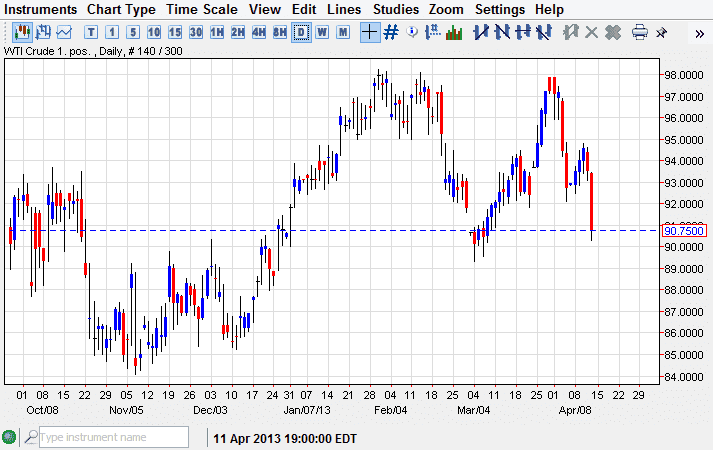Click the Type instrument name field
Viewport: 713px width, 450px height.
[114, 437]
